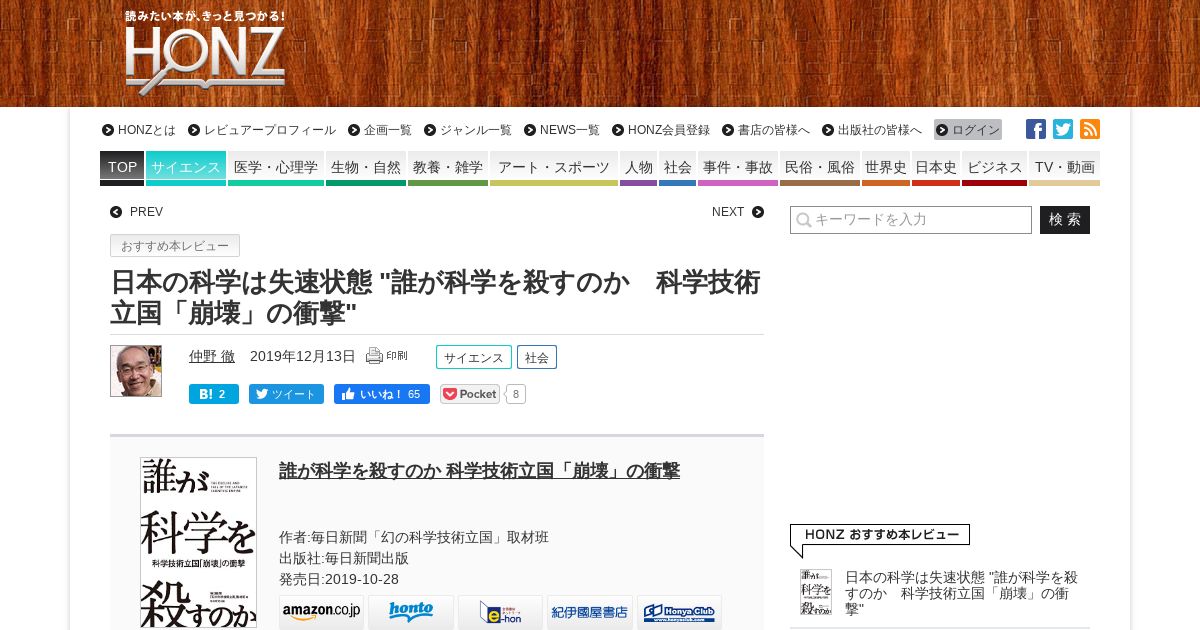Open the HONZ Facebook page icon
The width and height of the screenshot is (1200, 630).
(x=1036, y=129)
